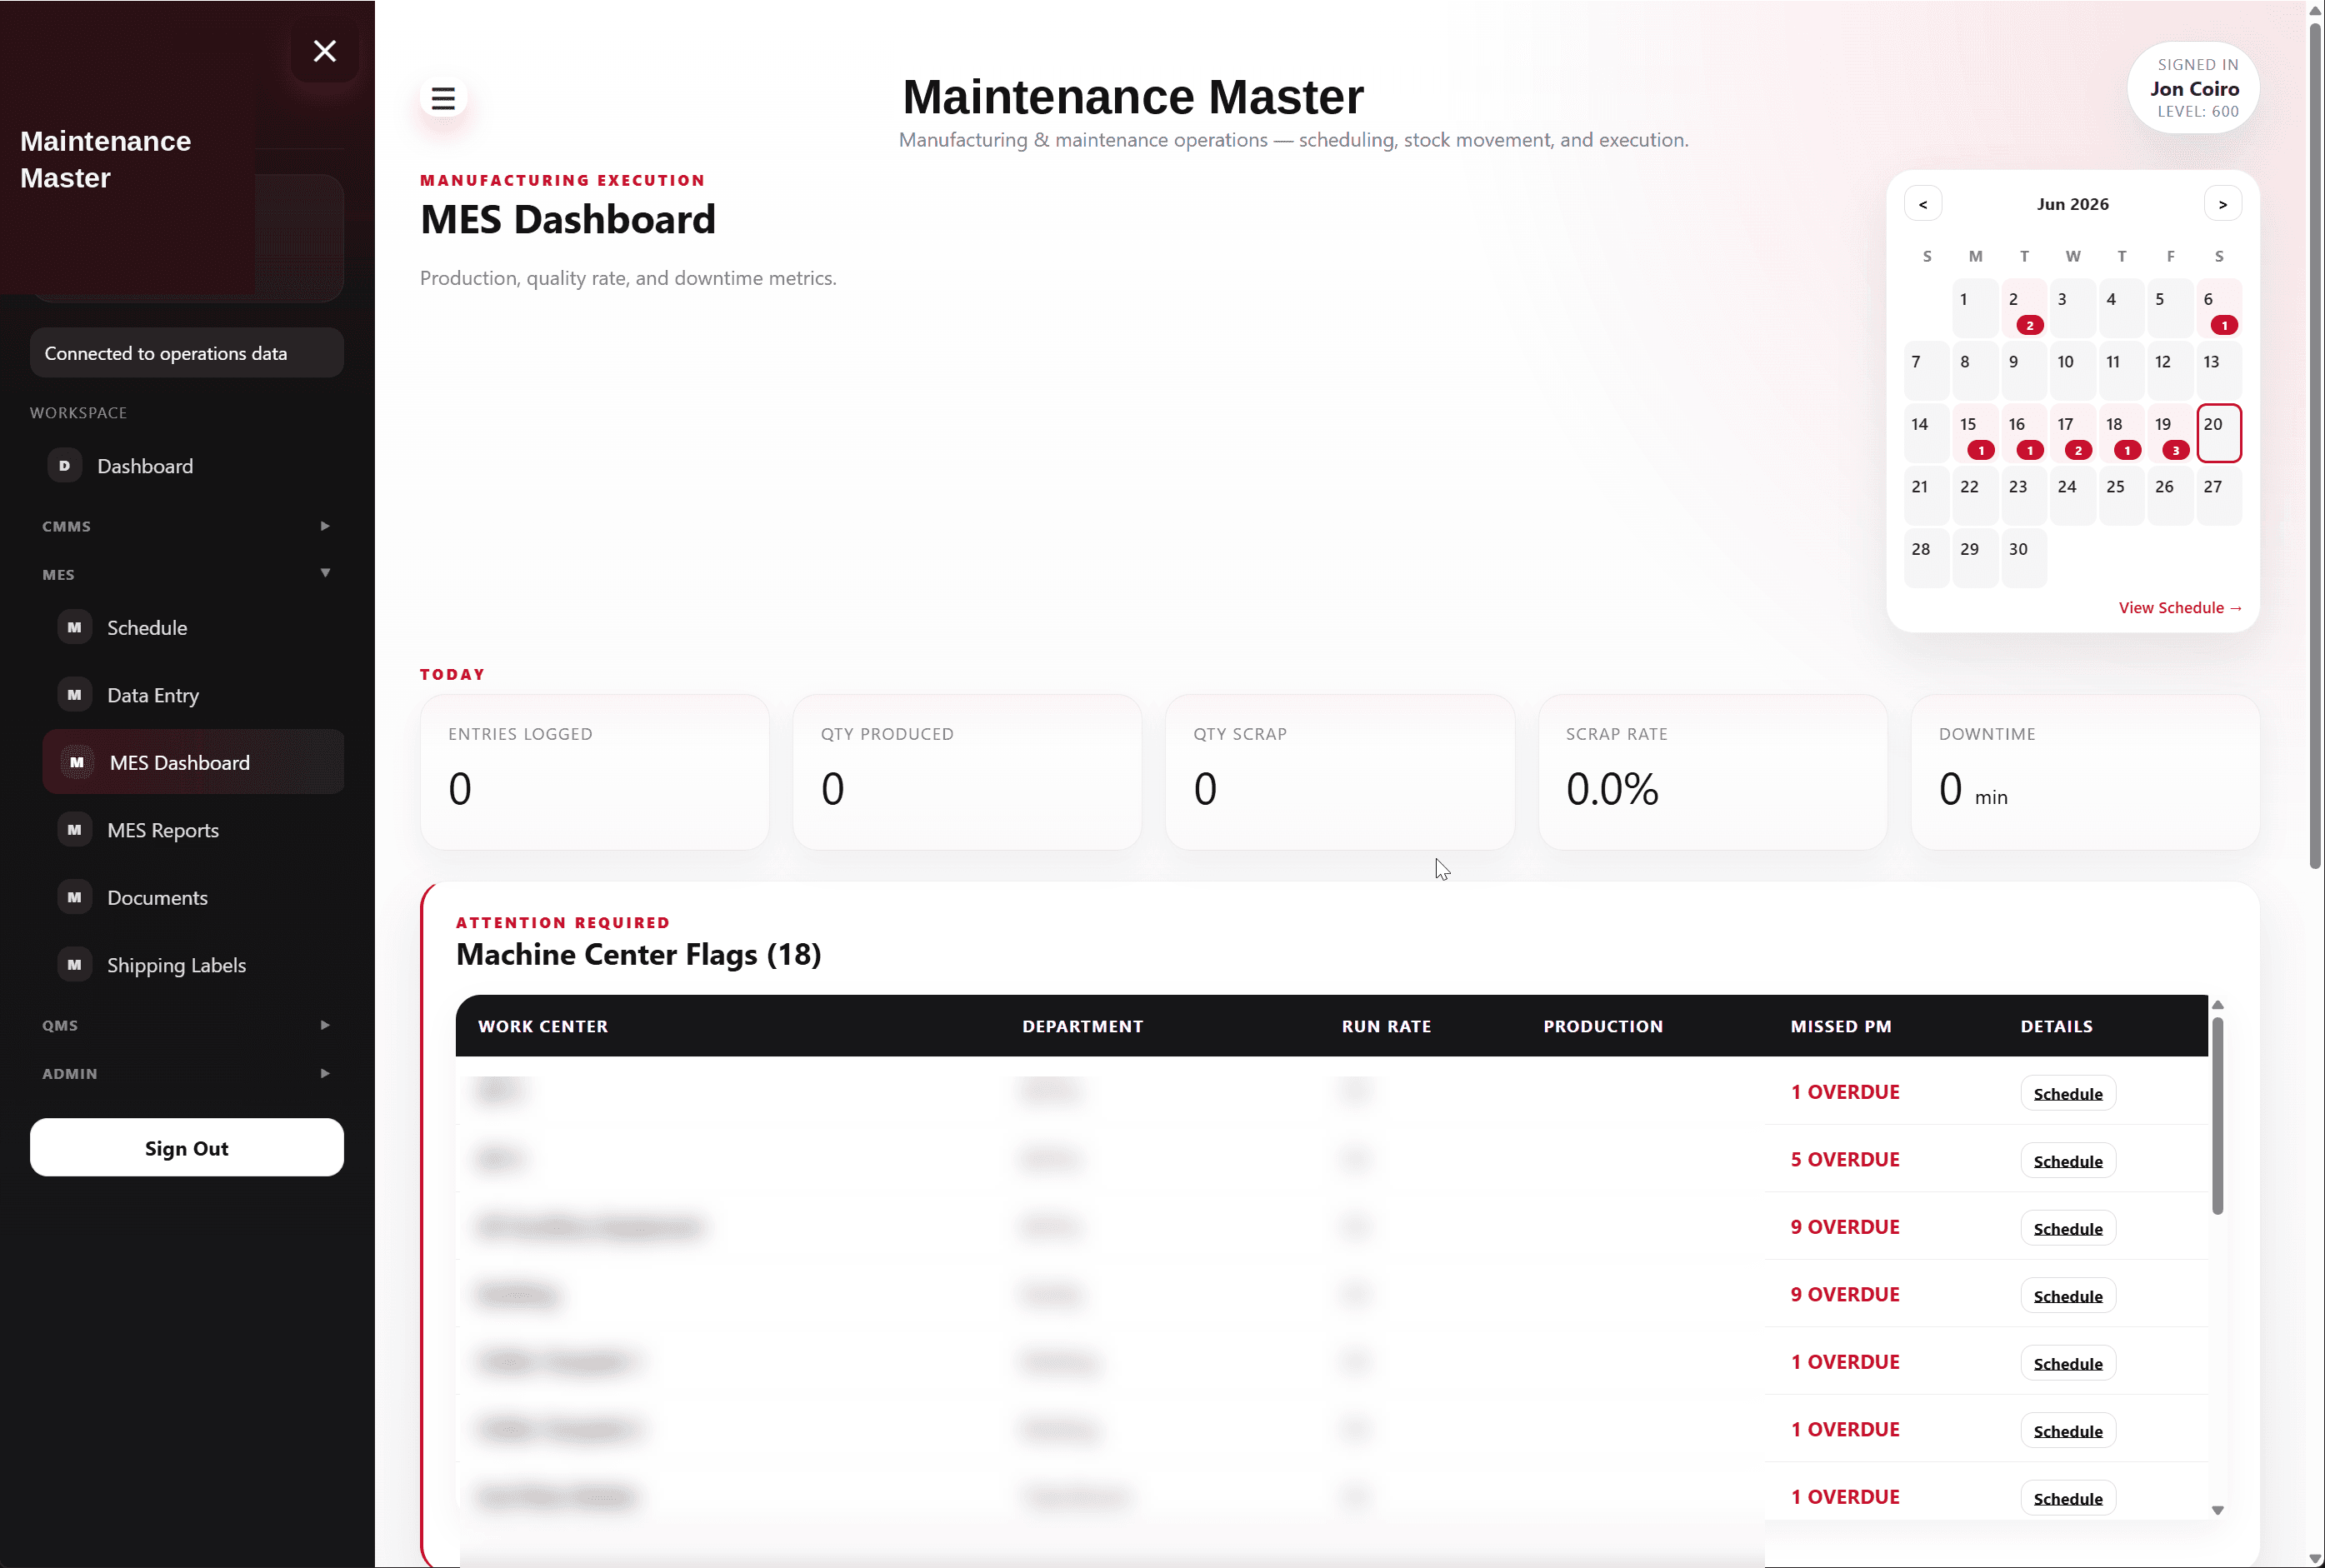Click the M icon beside Schedule
Viewport: 2325px width, 1568px height.
coord(74,628)
